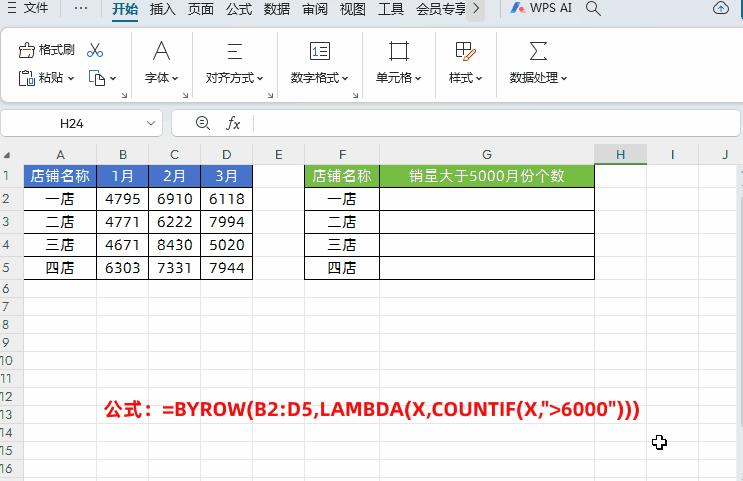Image resolution: width=743 pixels, height=481 pixels.
Task: Open the 单元格 cells menu
Action: click(x=399, y=62)
